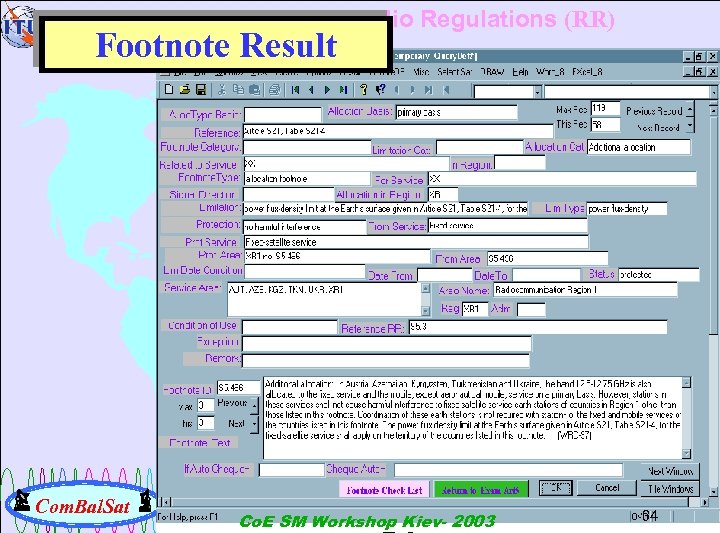
Task: Click the Save floppy disk icon
Action: pyautogui.click(x=201, y=90)
